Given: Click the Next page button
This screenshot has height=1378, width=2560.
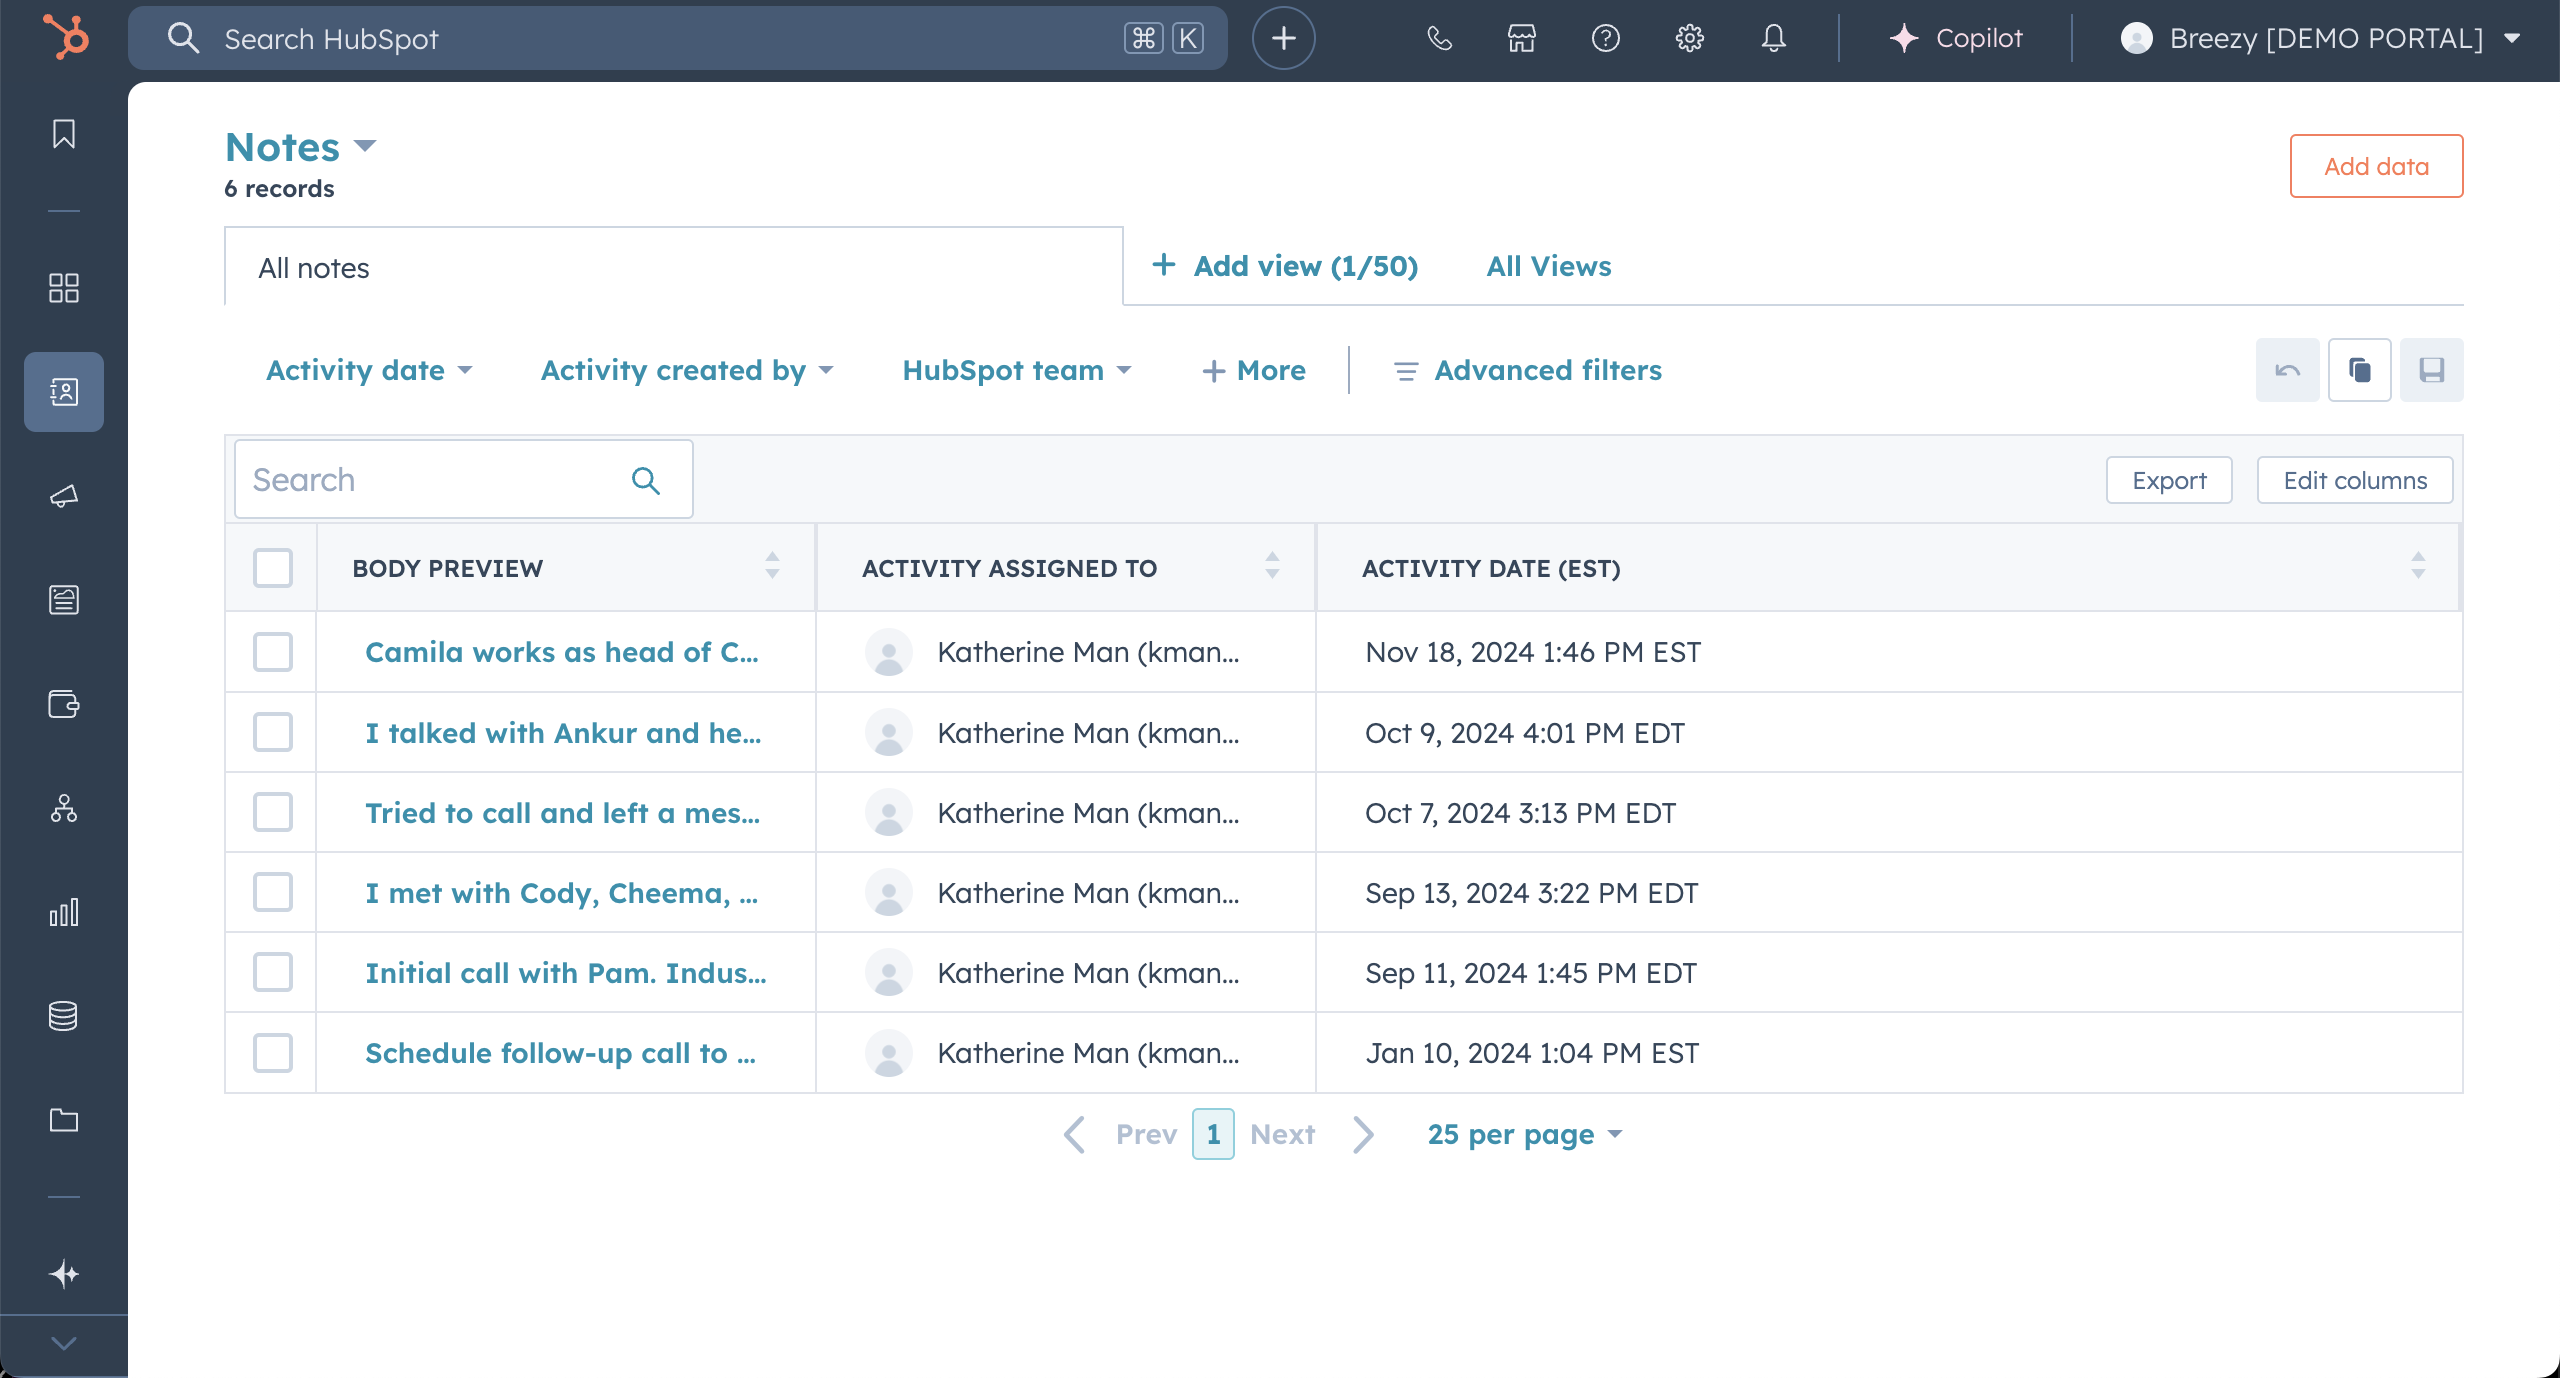Looking at the screenshot, I should coord(1312,1134).
